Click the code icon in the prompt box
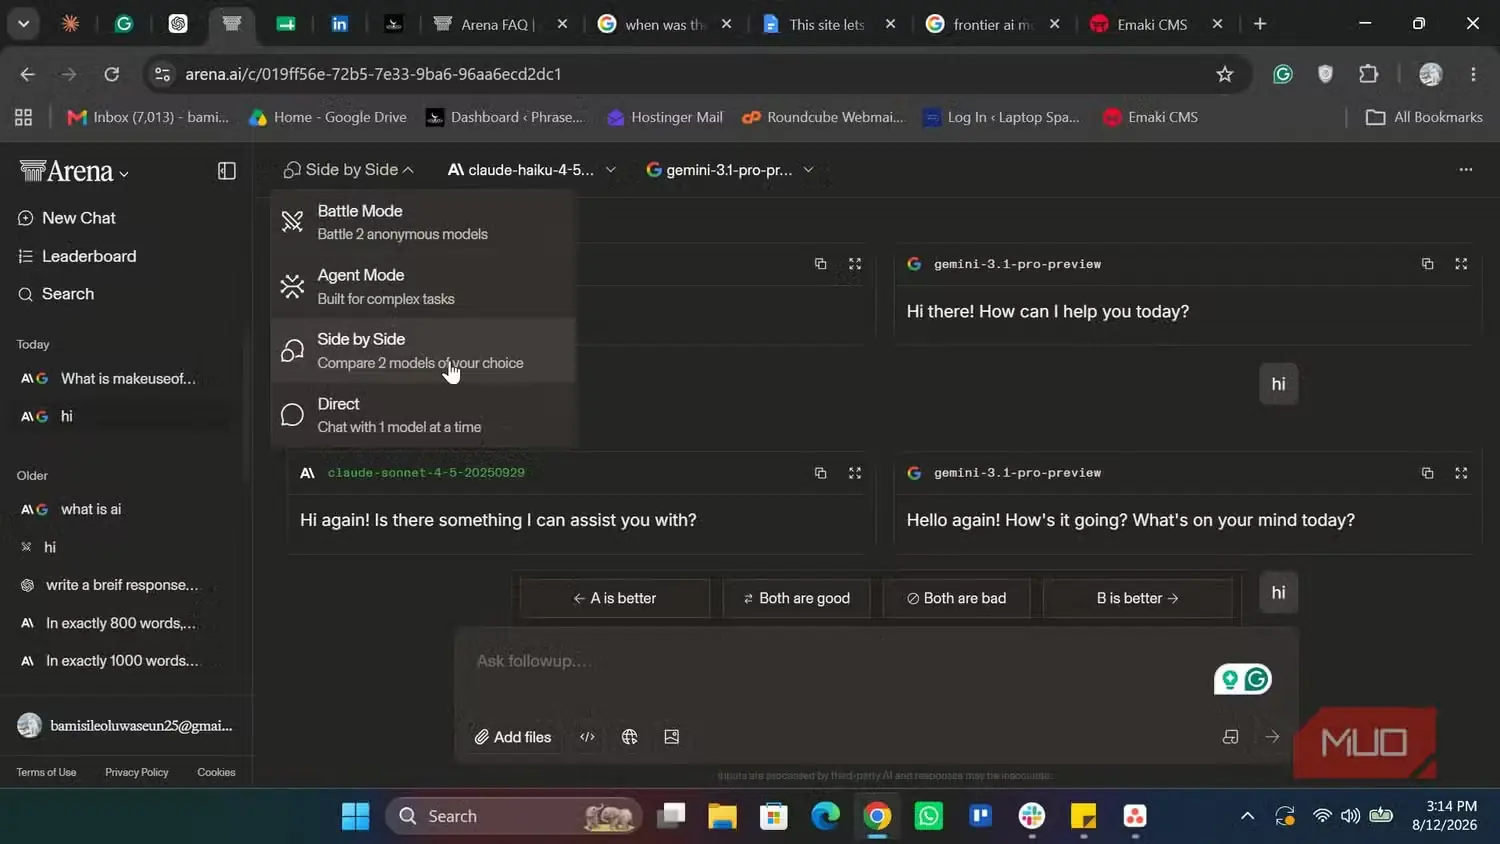The width and height of the screenshot is (1500, 844). 587,737
